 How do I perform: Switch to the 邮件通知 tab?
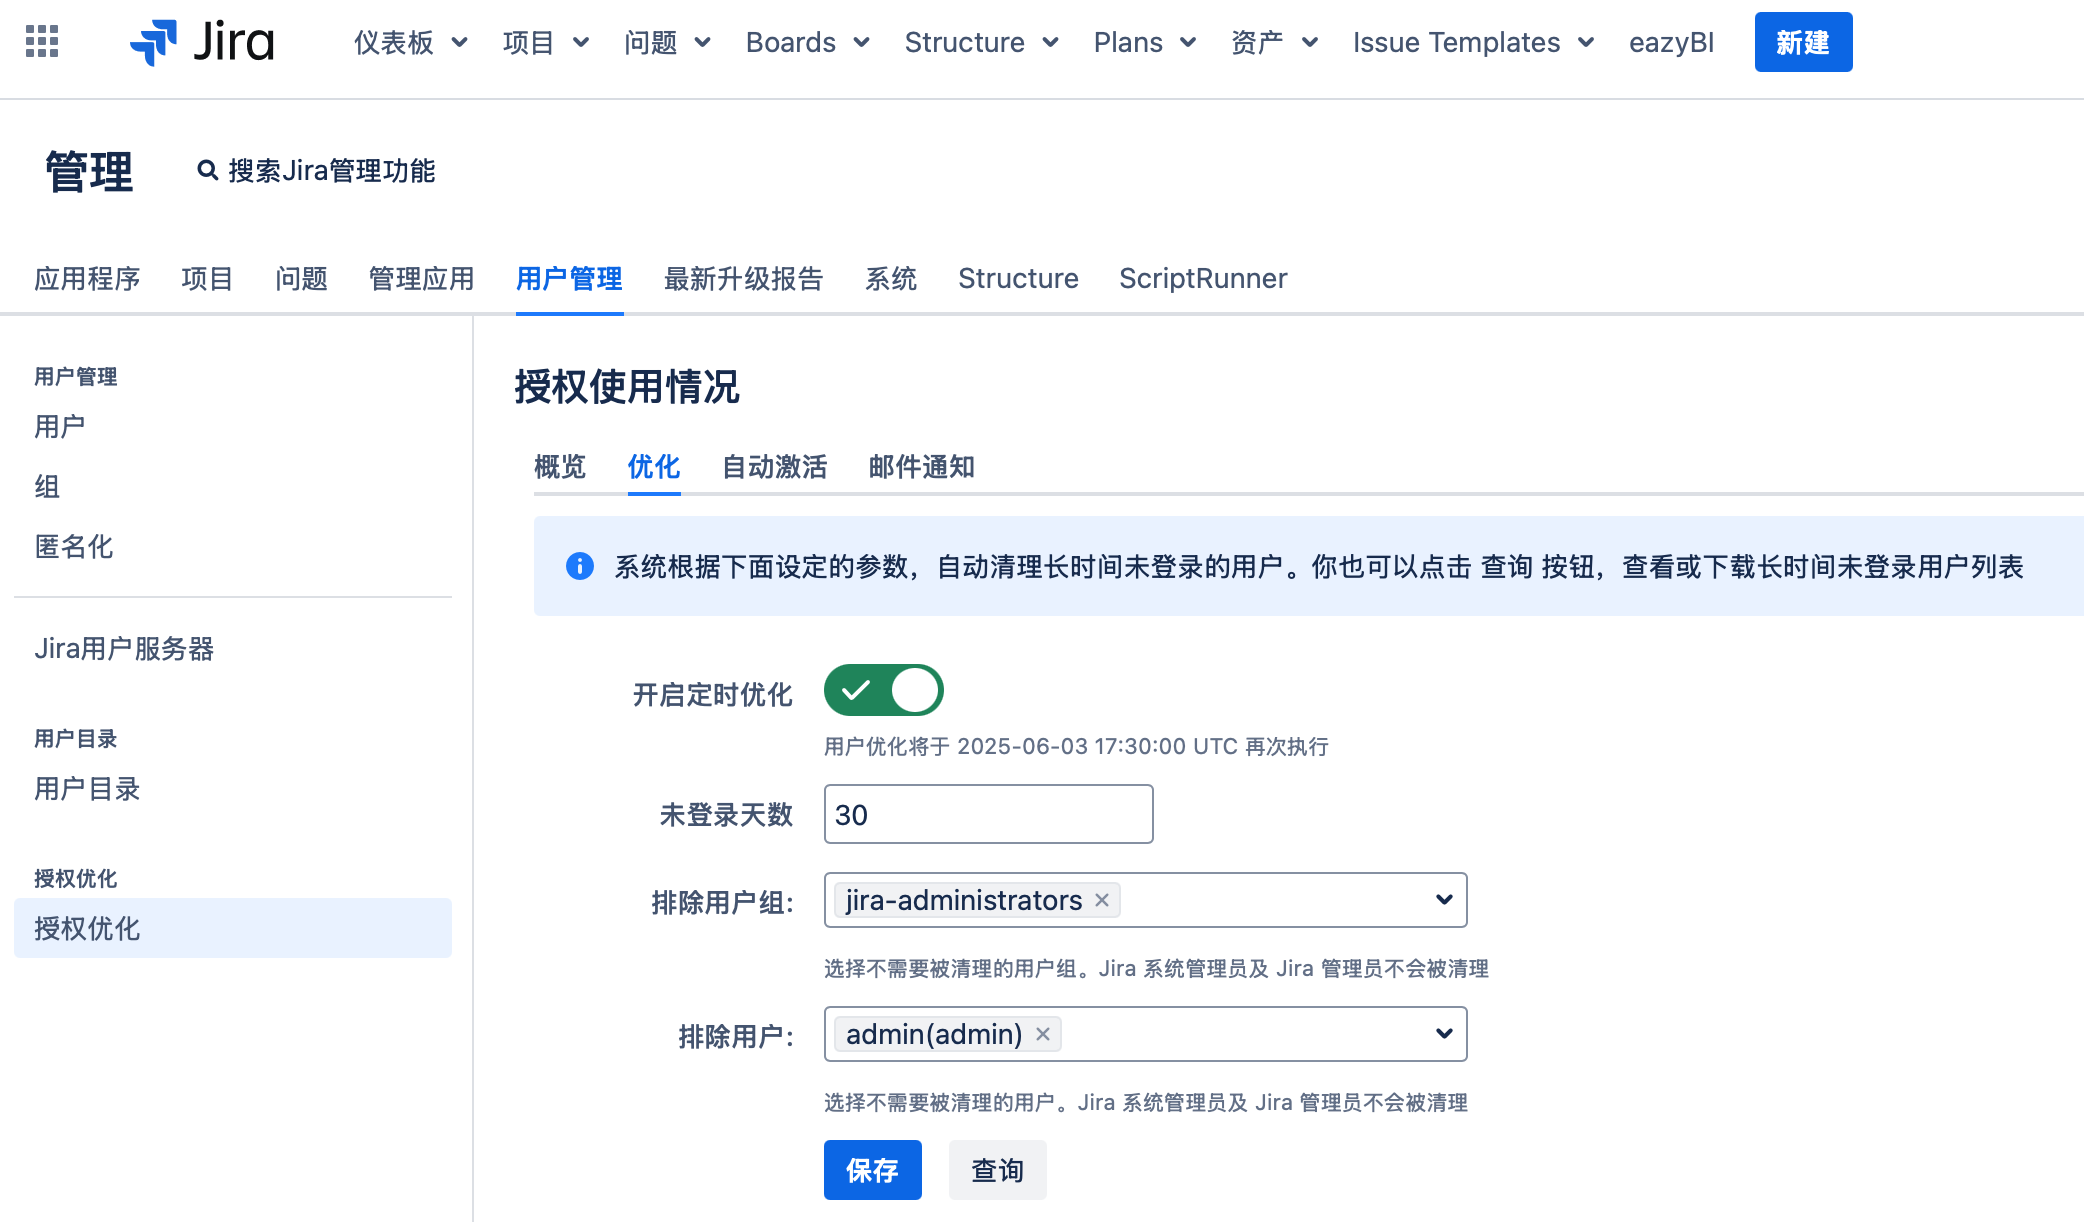pyautogui.click(x=921, y=467)
